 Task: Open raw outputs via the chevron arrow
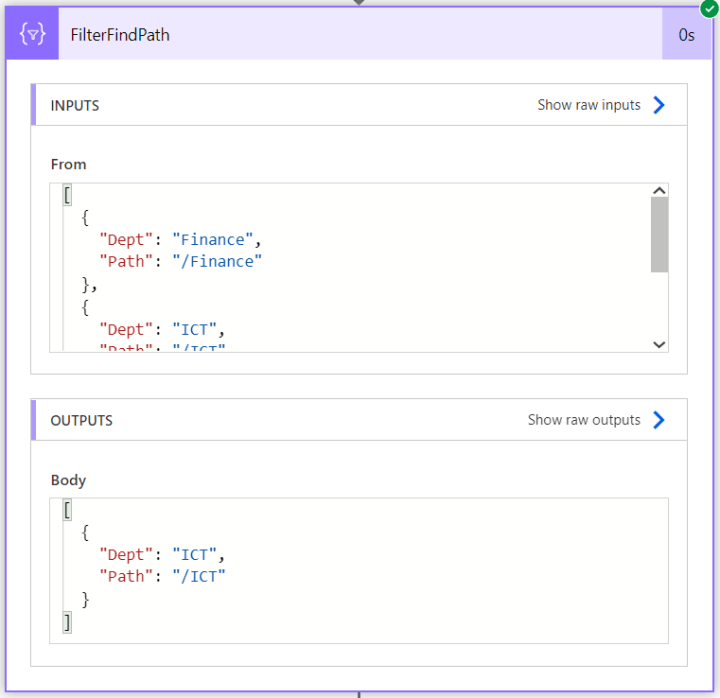click(x=659, y=420)
